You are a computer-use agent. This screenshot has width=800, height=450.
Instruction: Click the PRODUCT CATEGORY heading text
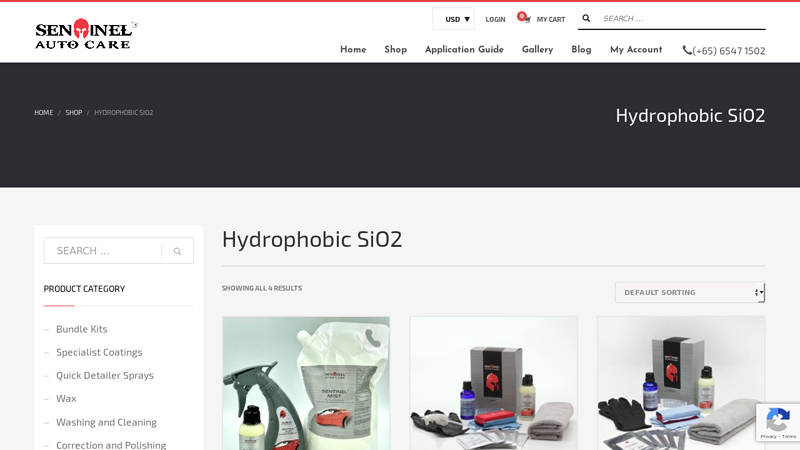tap(84, 289)
